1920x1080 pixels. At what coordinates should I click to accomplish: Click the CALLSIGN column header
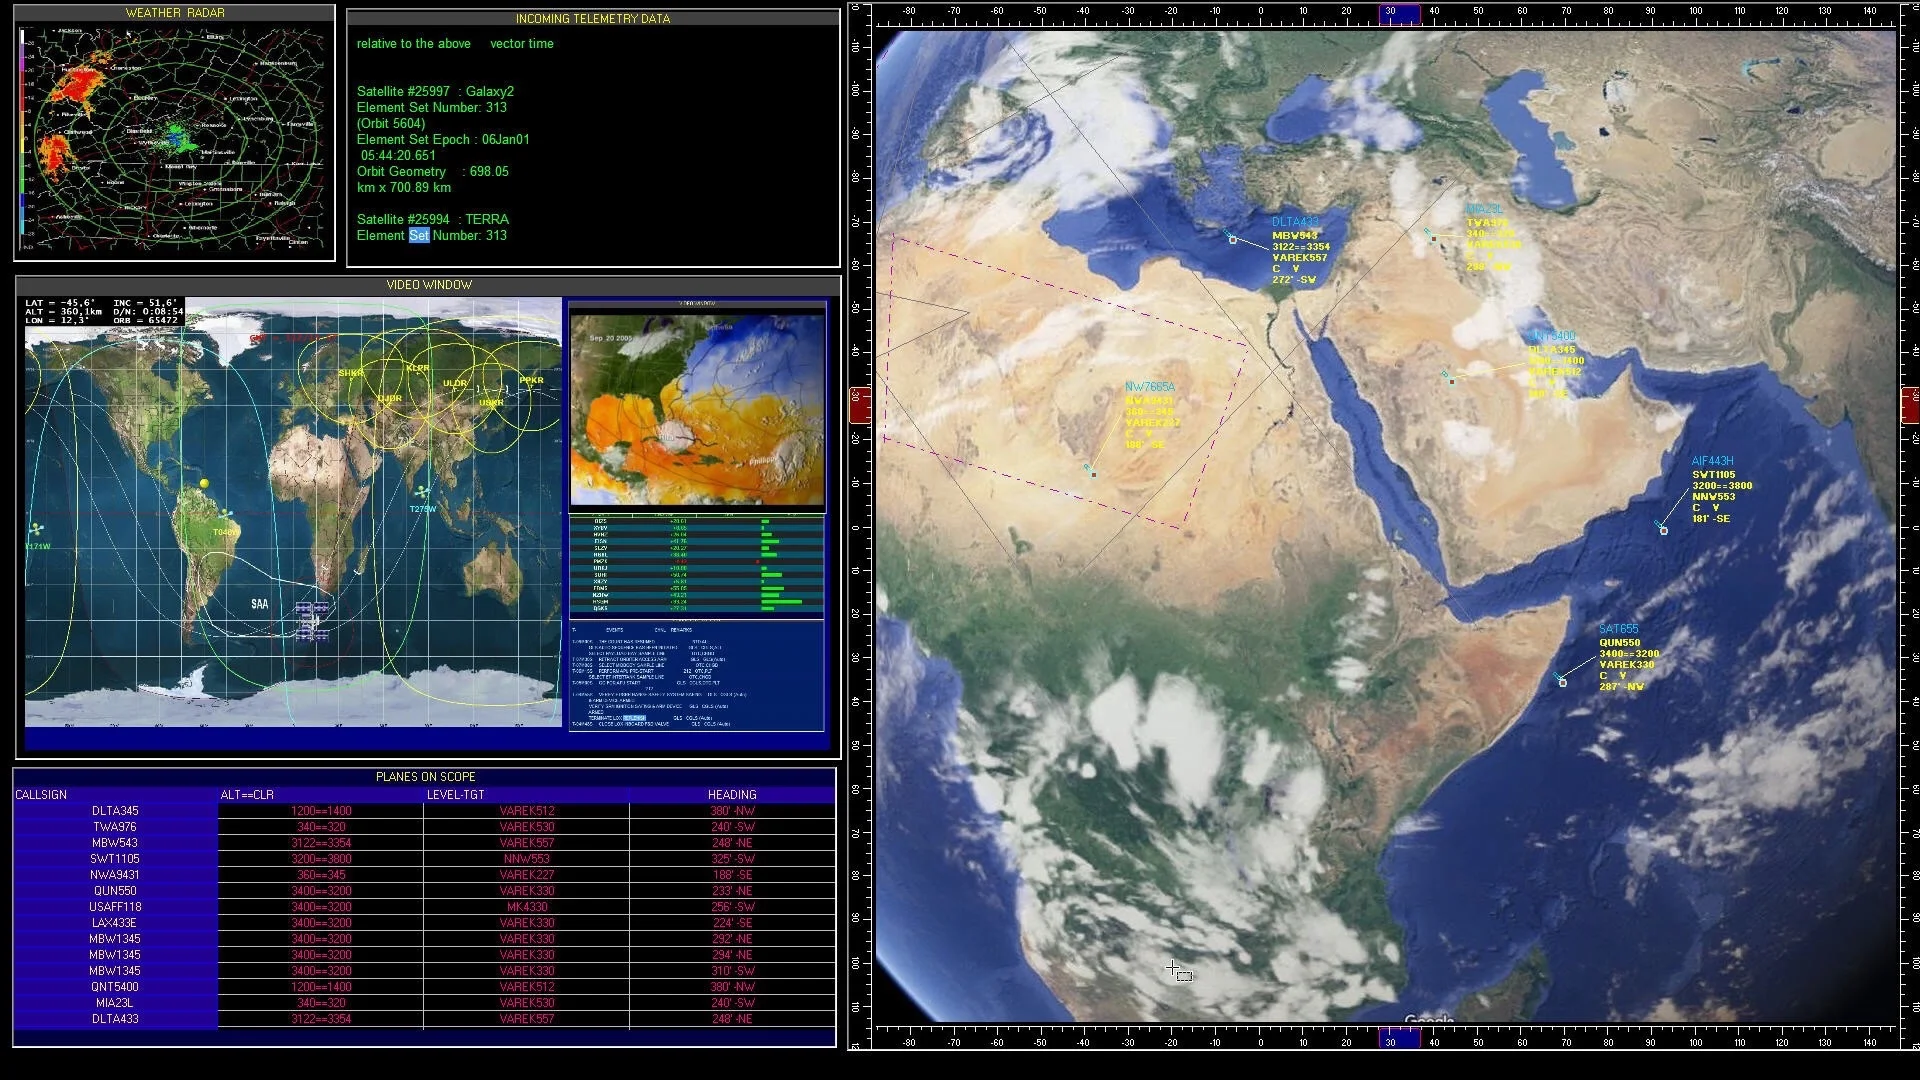(x=41, y=795)
